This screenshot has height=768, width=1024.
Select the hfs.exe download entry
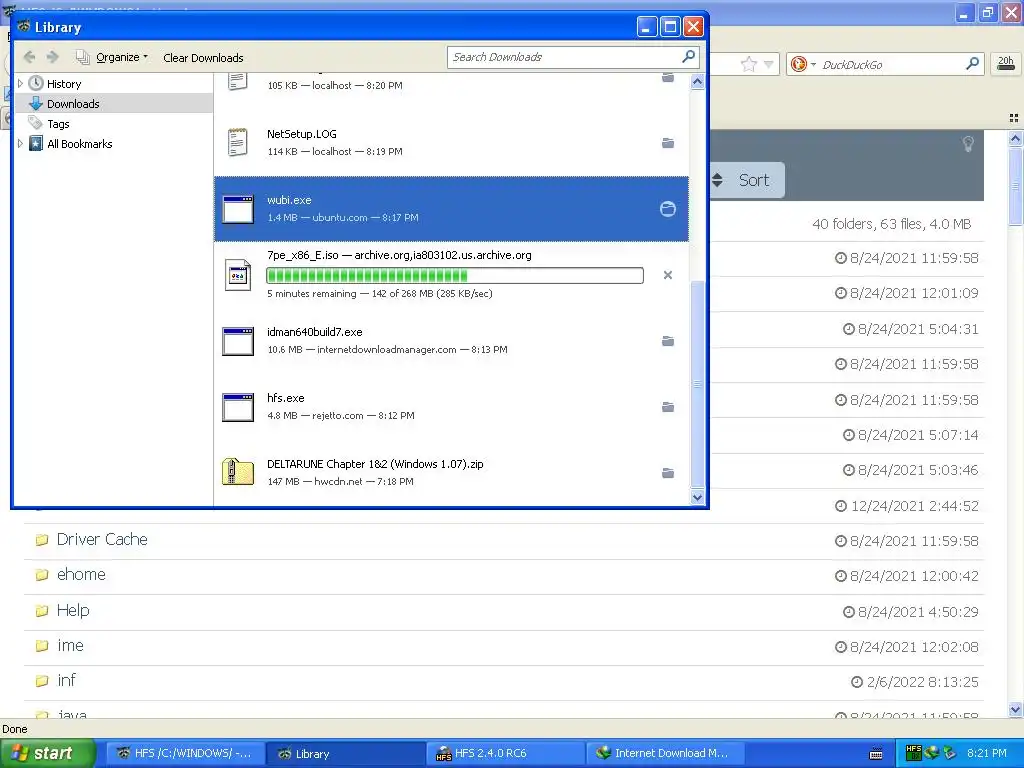(451, 407)
